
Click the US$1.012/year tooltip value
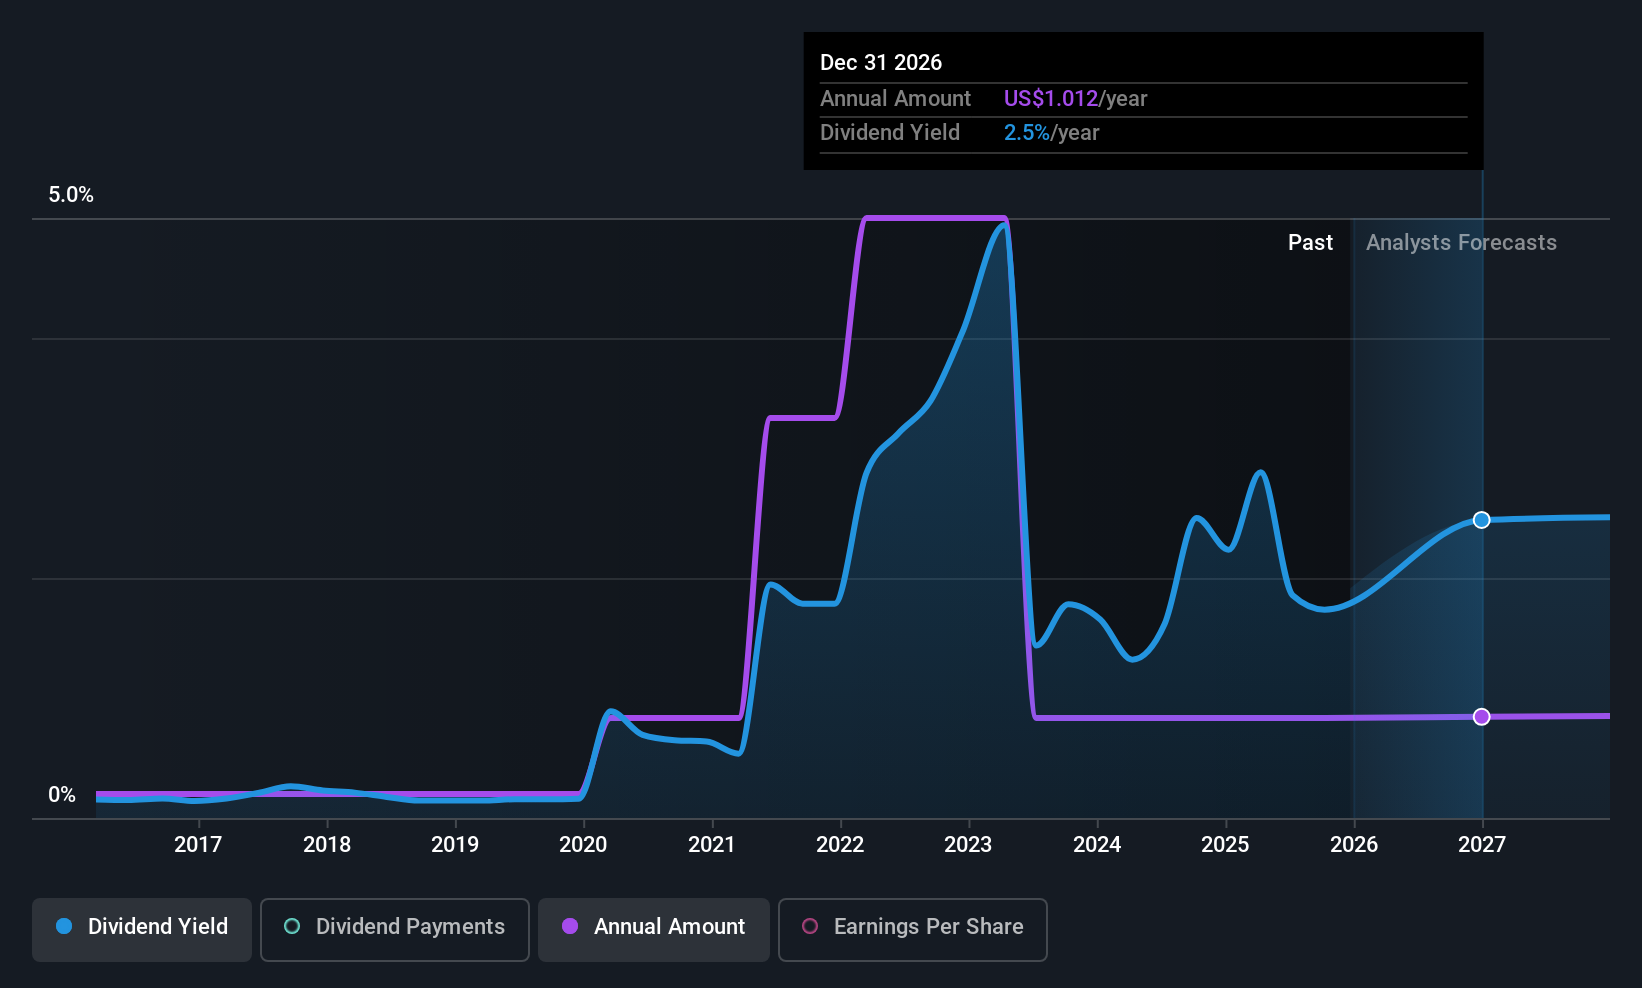1075,99
